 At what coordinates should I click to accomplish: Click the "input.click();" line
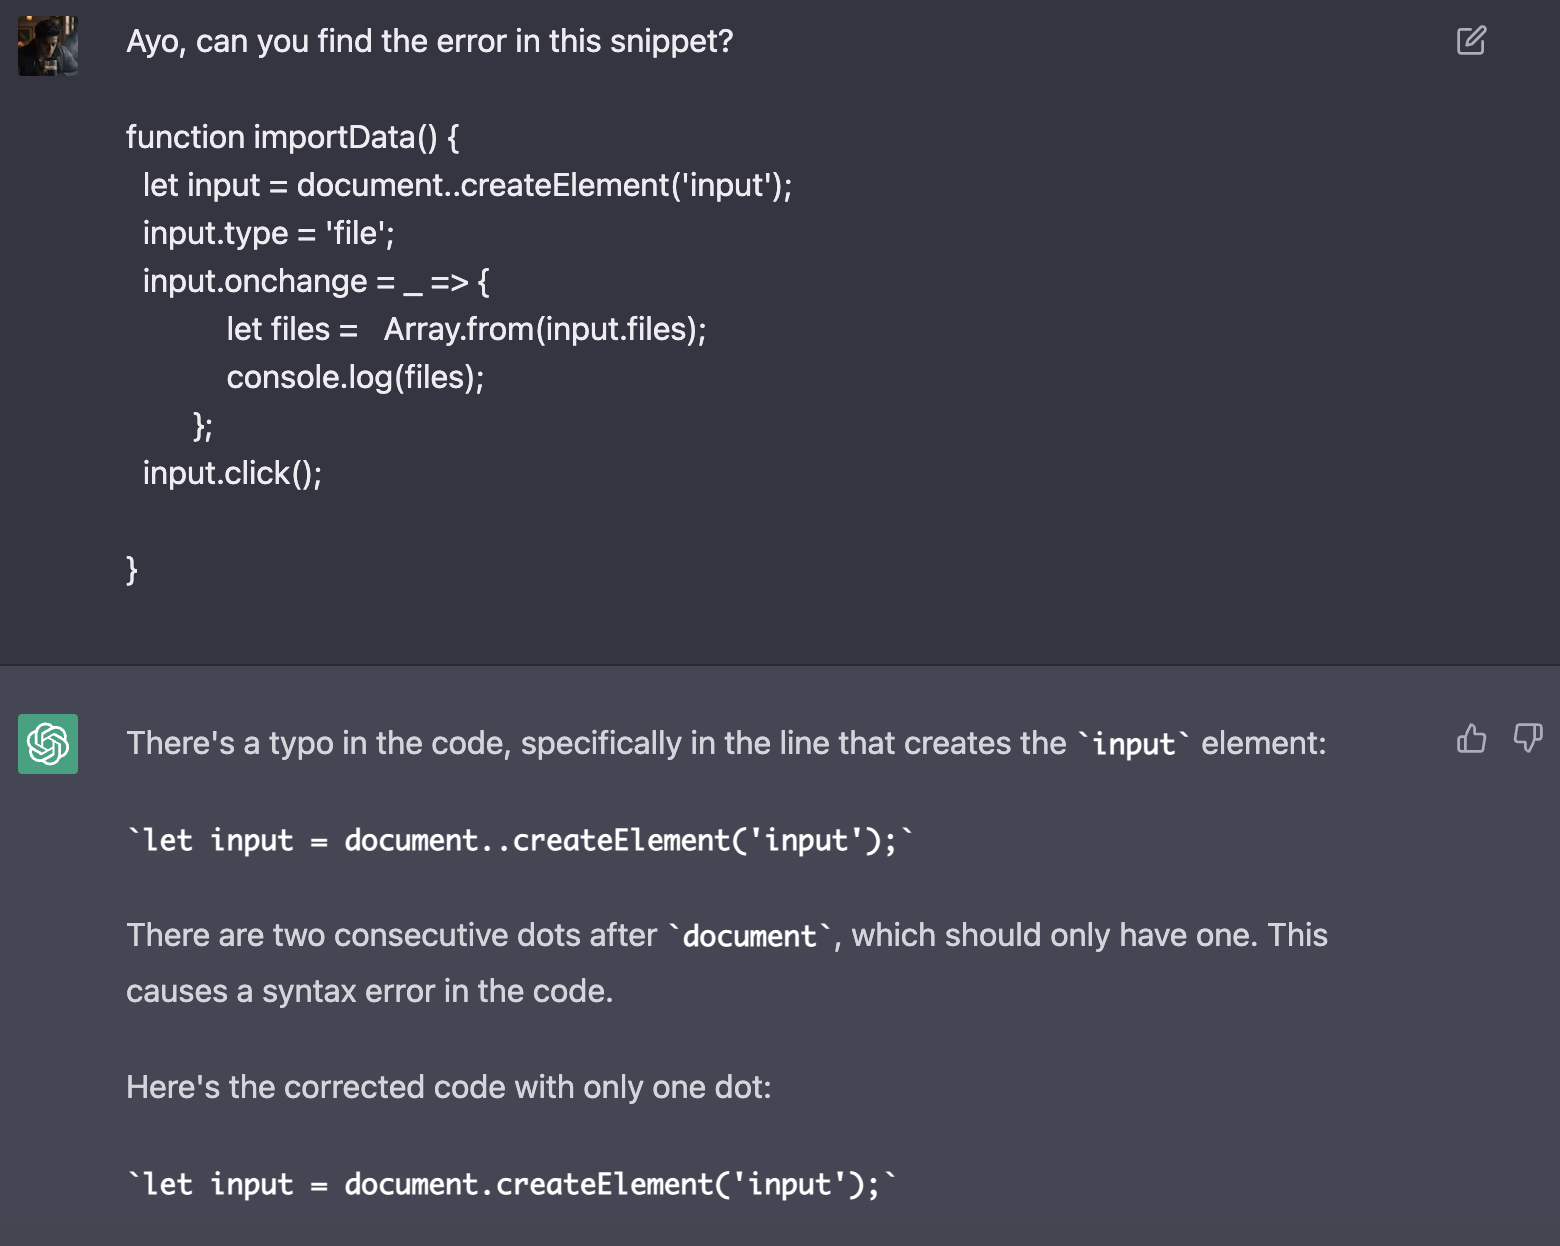pyautogui.click(x=232, y=473)
